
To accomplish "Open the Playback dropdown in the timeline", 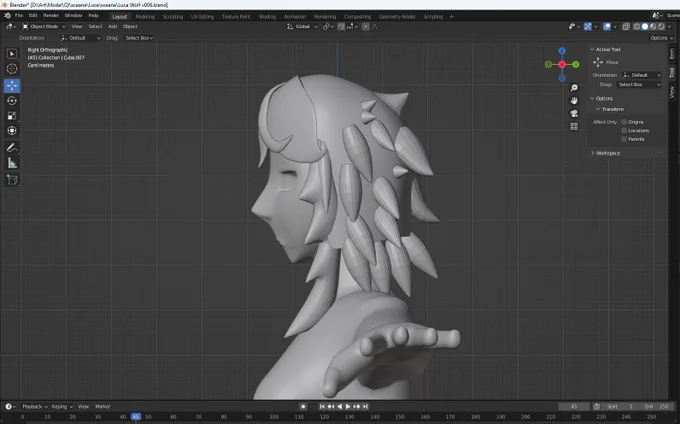I will (x=35, y=407).
